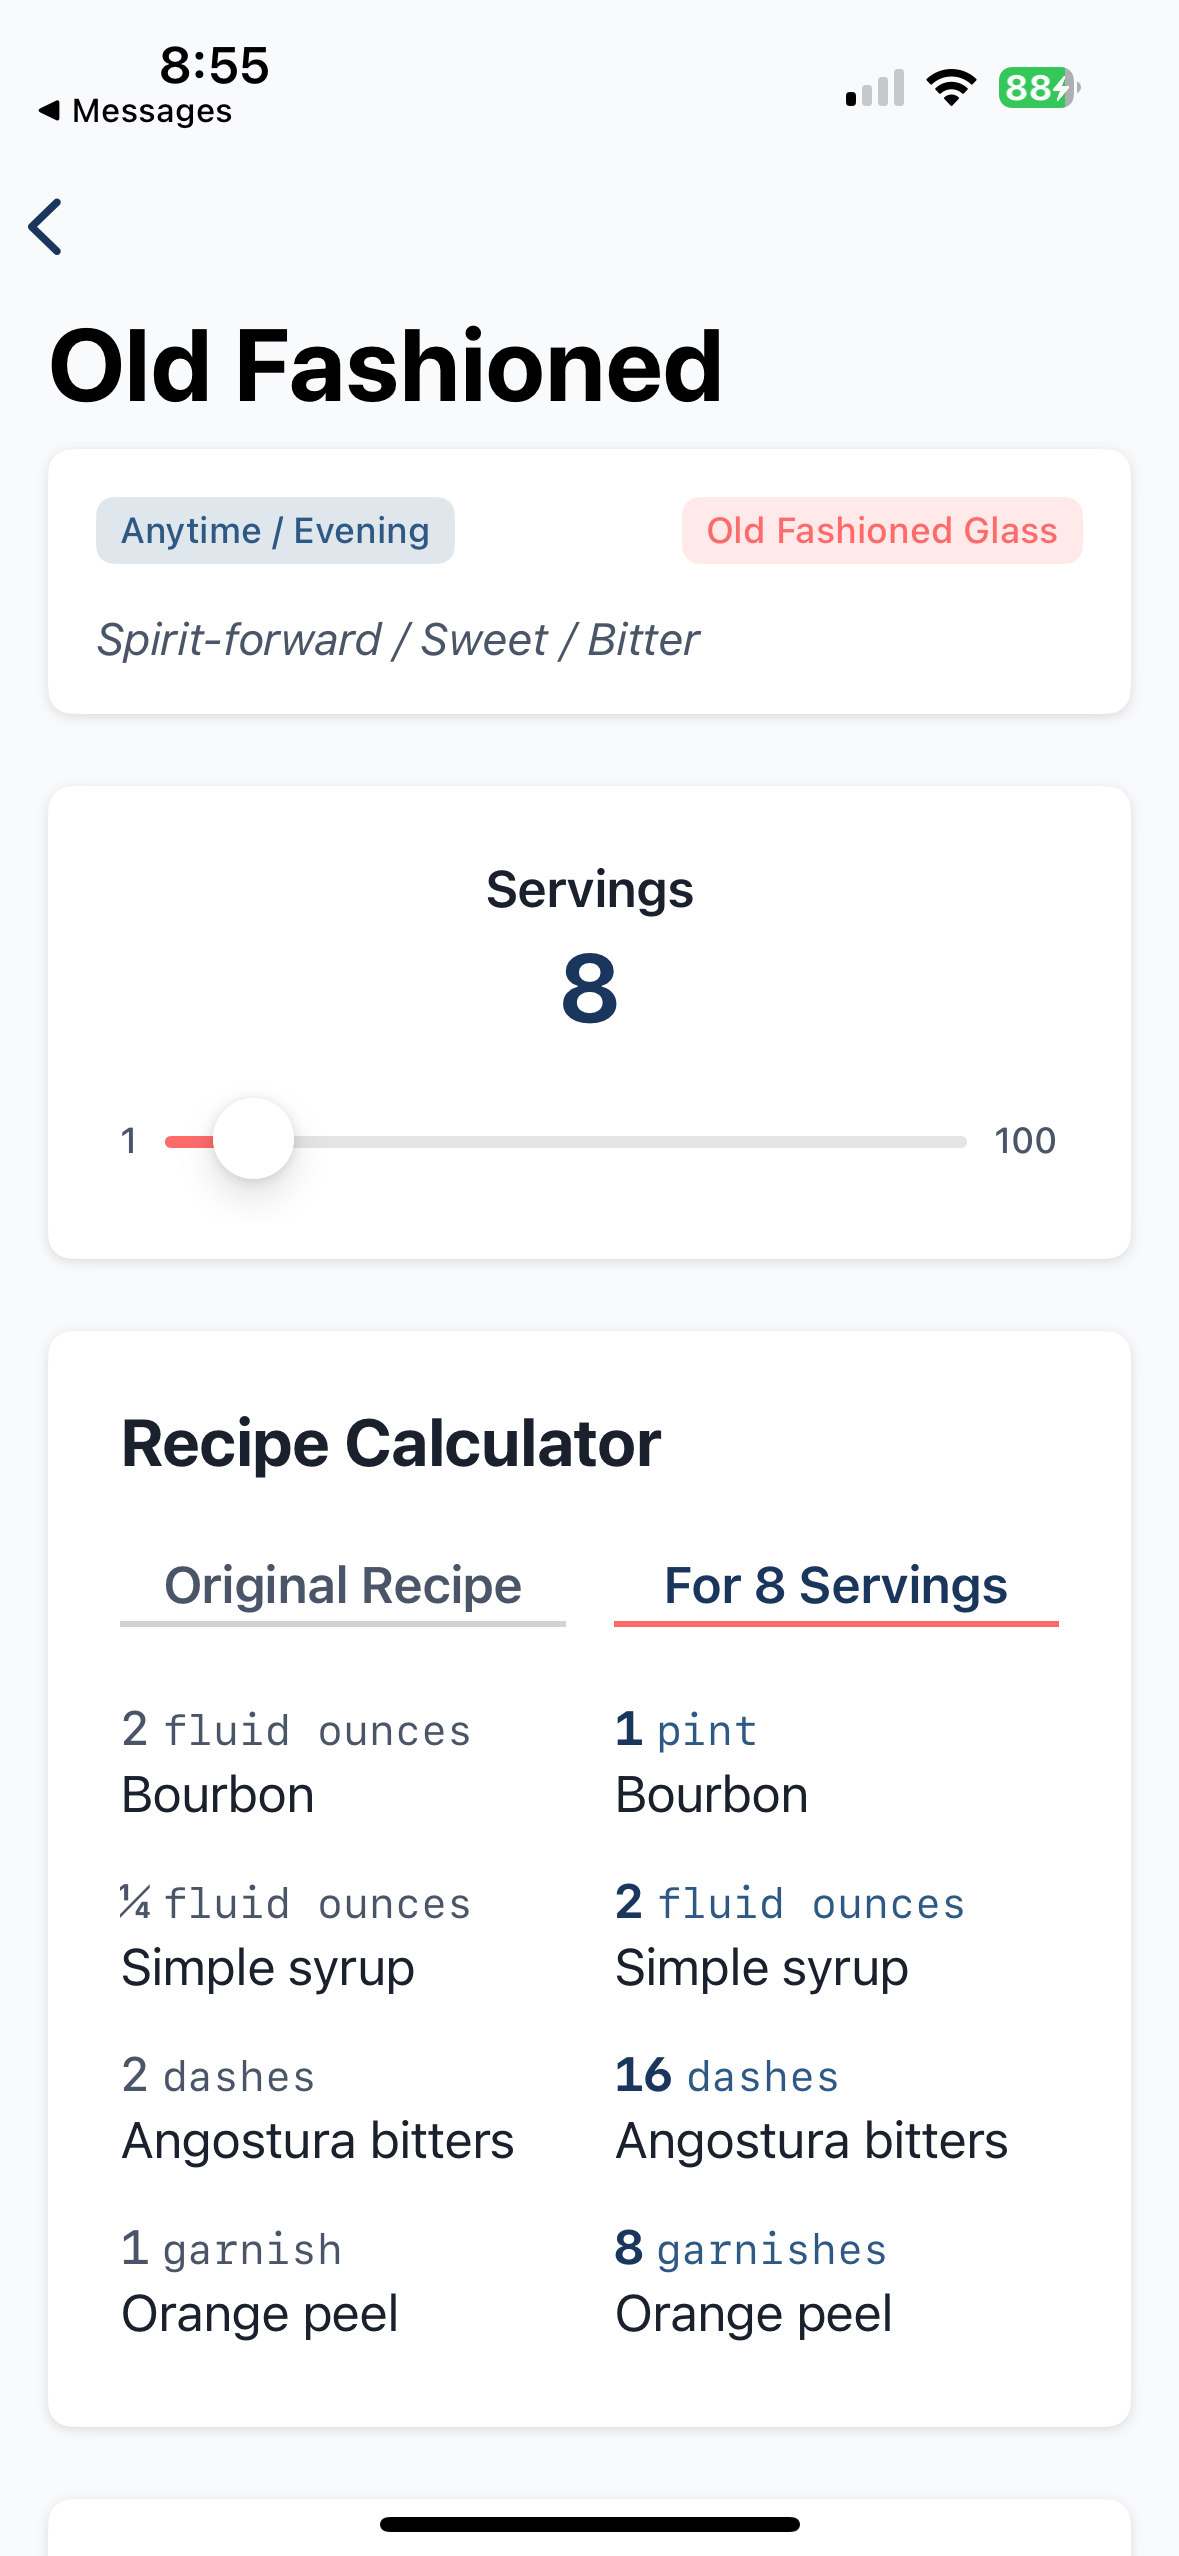Screen dimensions: 1179x2556
Task: Tap the 1 pint Bourbon entry
Action: click(711, 1762)
